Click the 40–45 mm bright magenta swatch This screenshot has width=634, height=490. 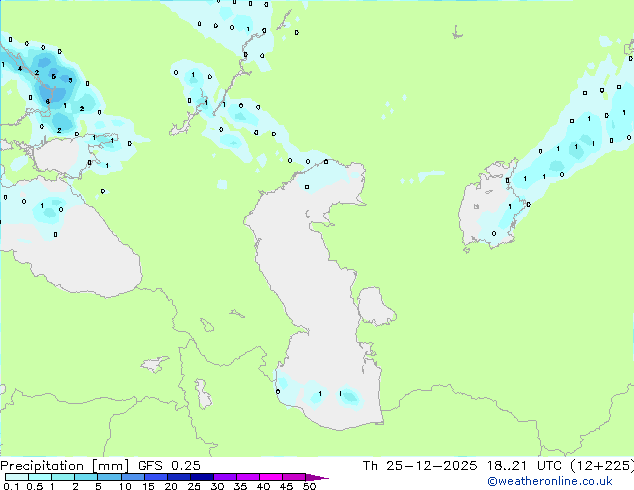click(271, 477)
